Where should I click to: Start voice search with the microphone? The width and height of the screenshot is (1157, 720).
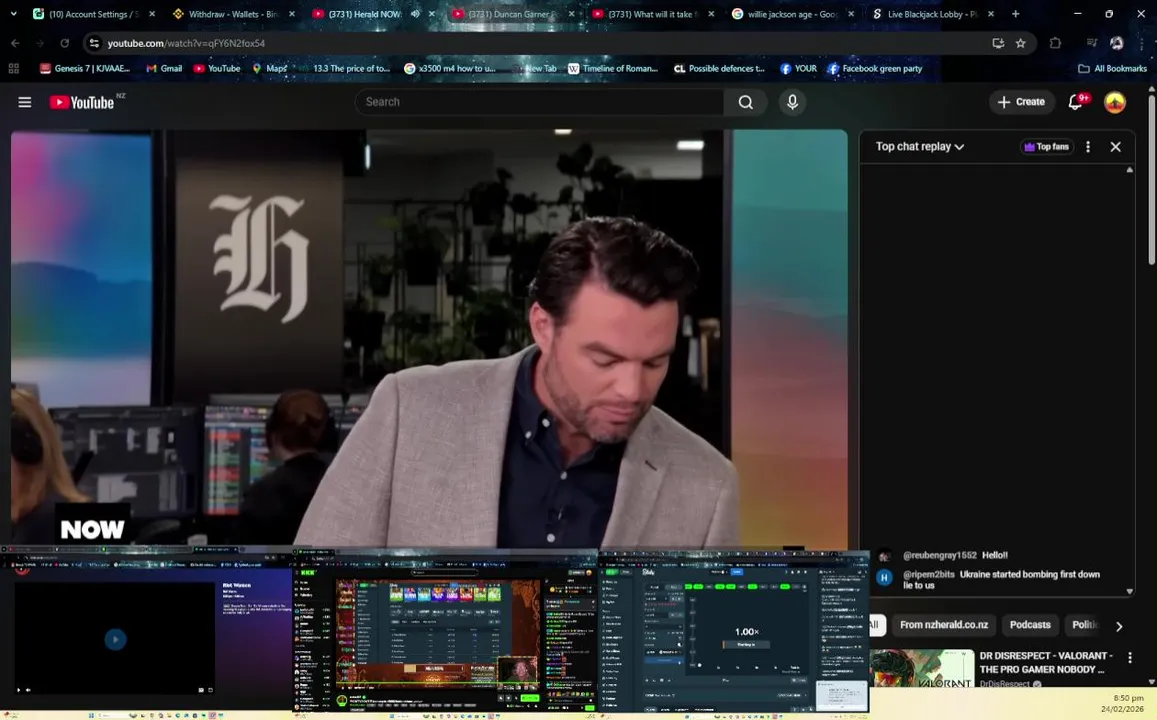click(792, 102)
